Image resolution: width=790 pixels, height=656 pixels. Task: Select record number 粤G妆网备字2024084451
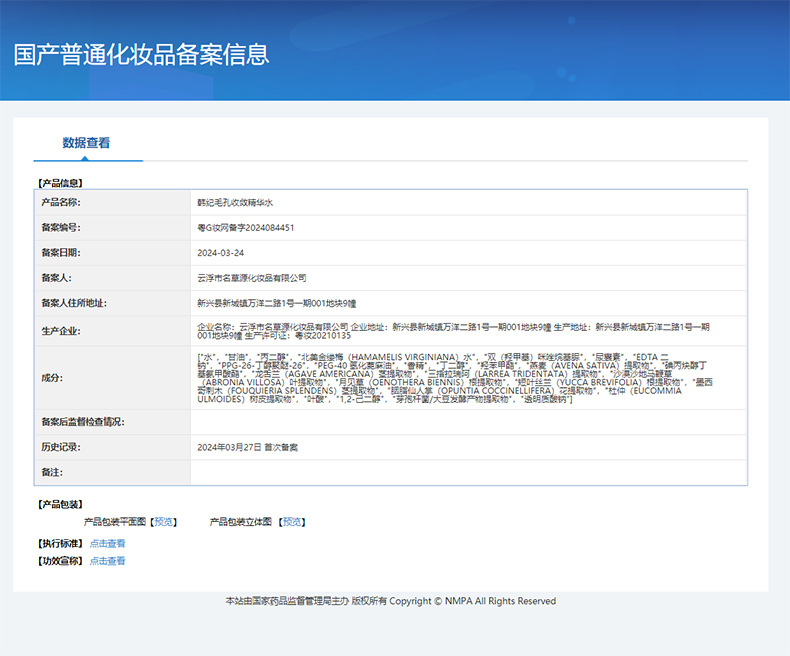point(245,228)
